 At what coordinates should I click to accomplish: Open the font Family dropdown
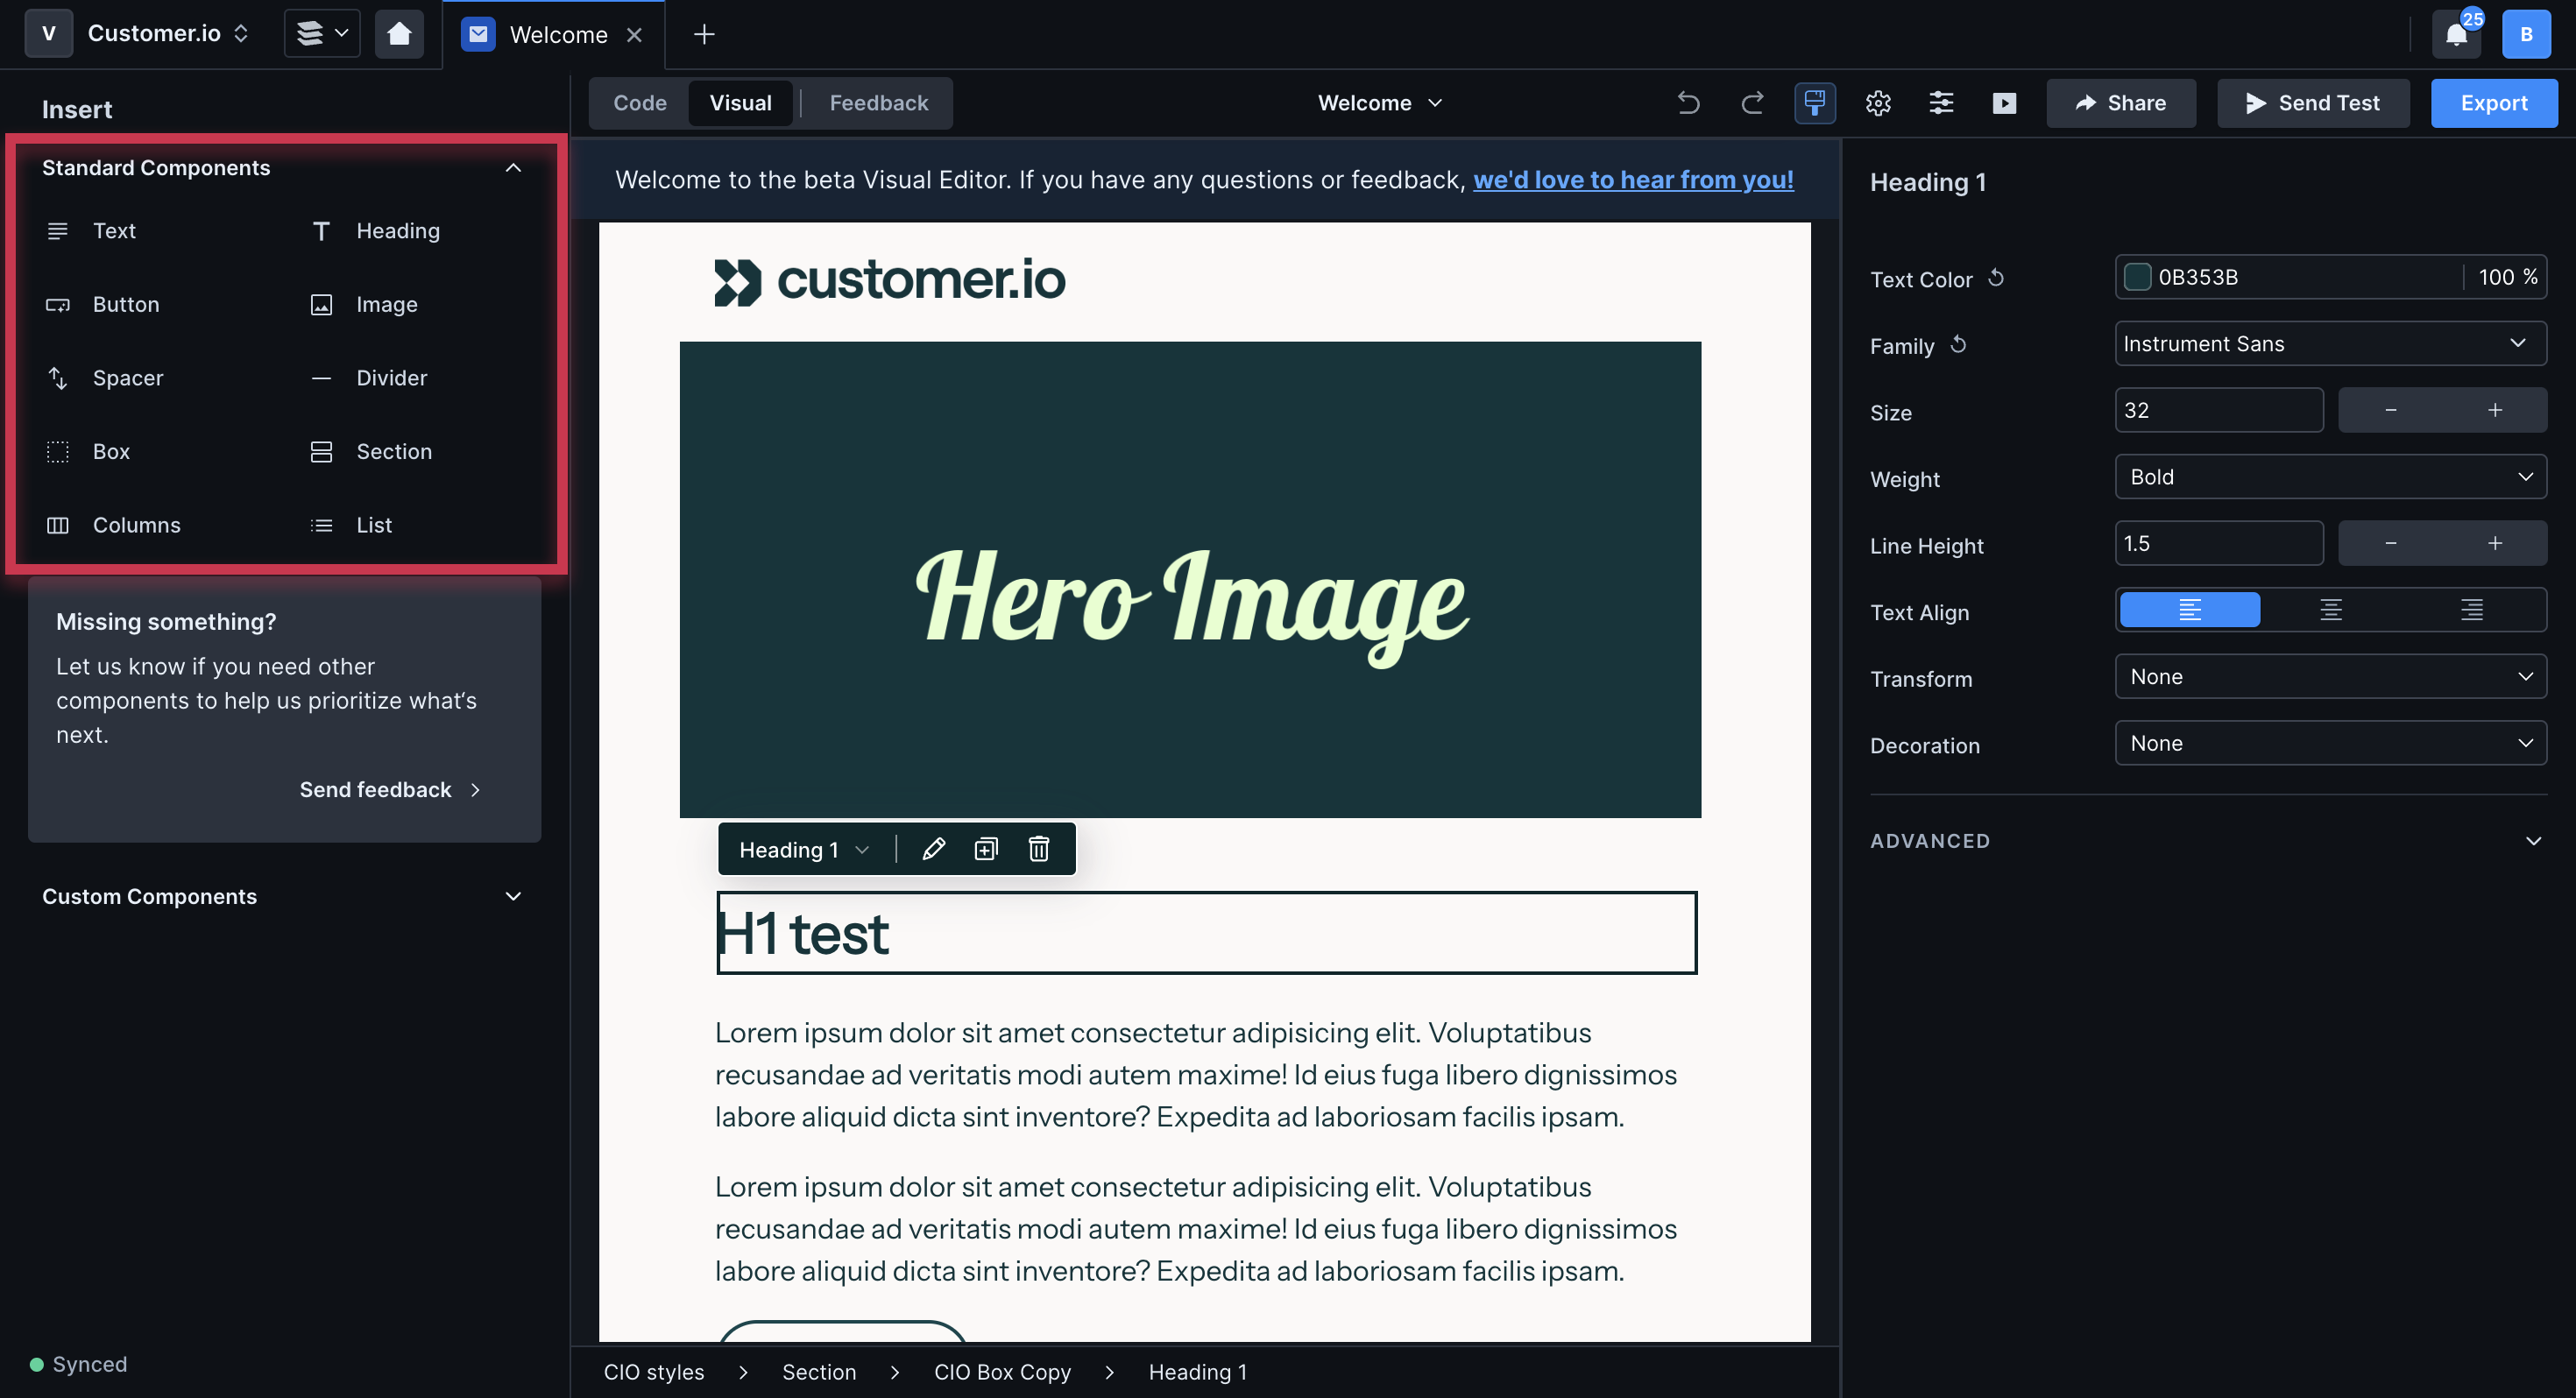(x=2330, y=344)
